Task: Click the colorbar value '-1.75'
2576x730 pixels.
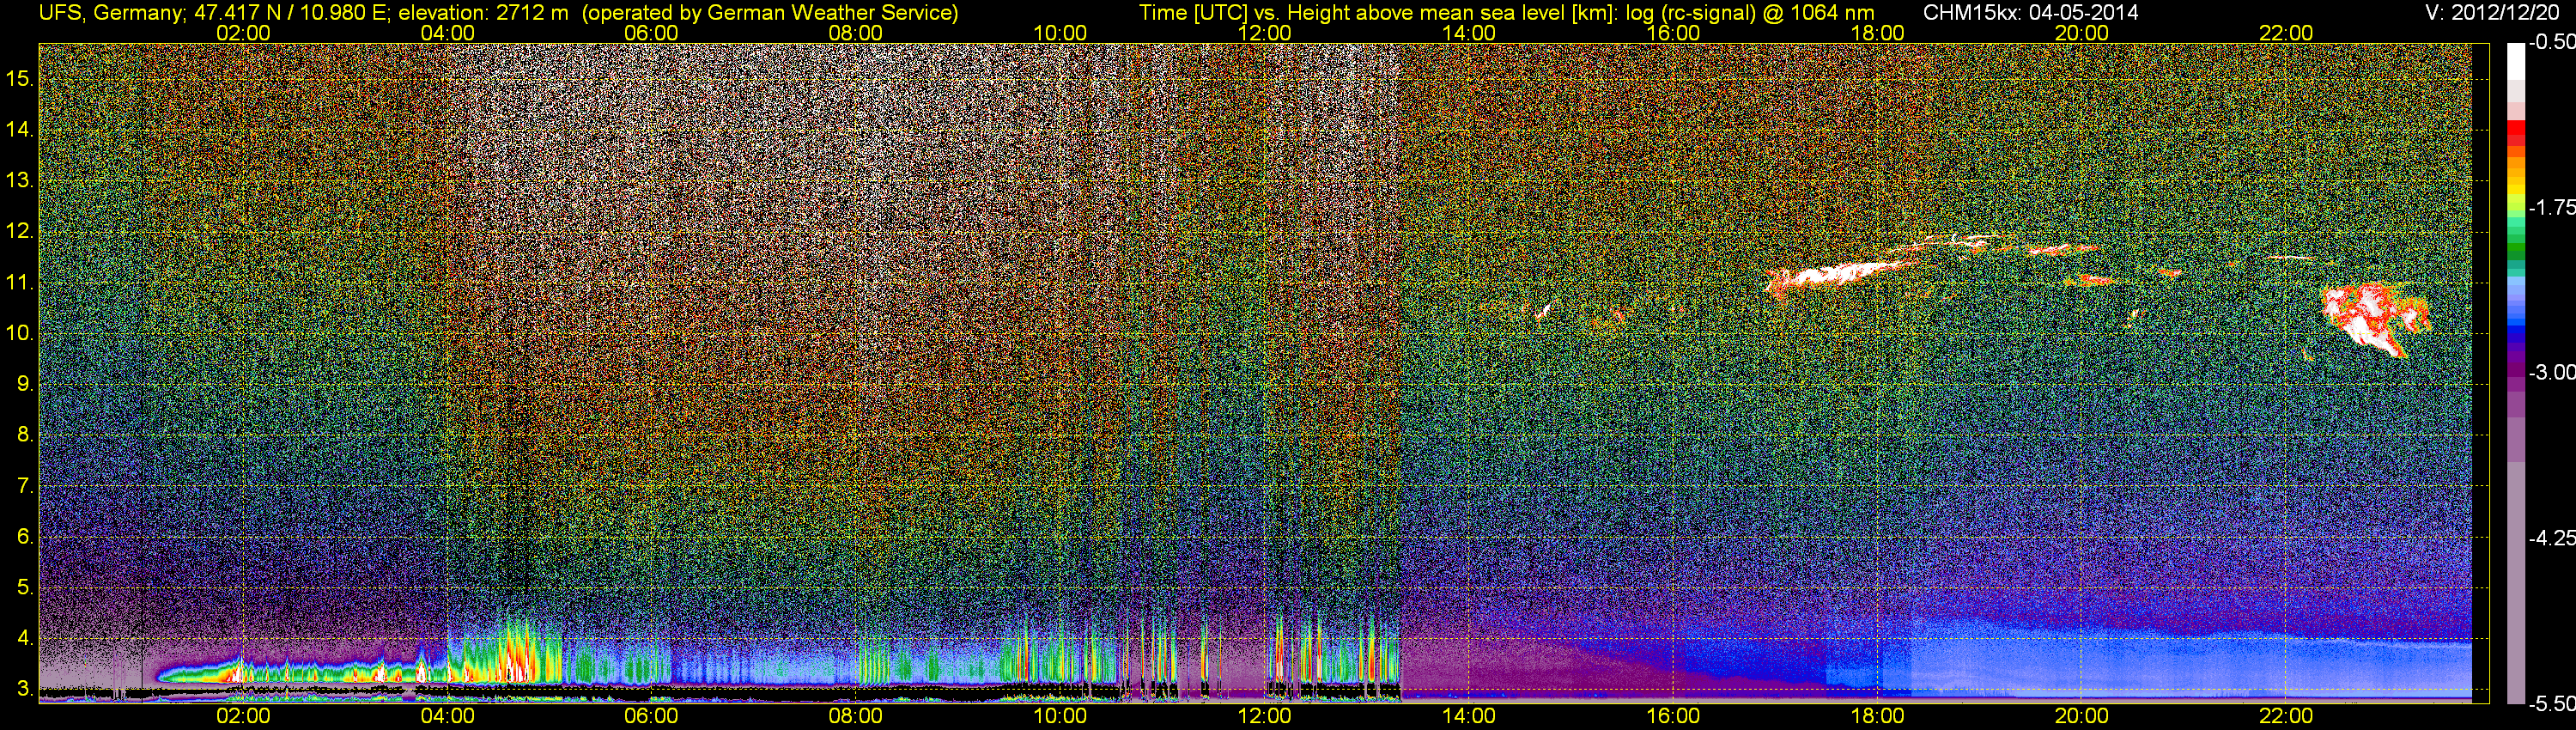Action: (x=2551, y=207)
